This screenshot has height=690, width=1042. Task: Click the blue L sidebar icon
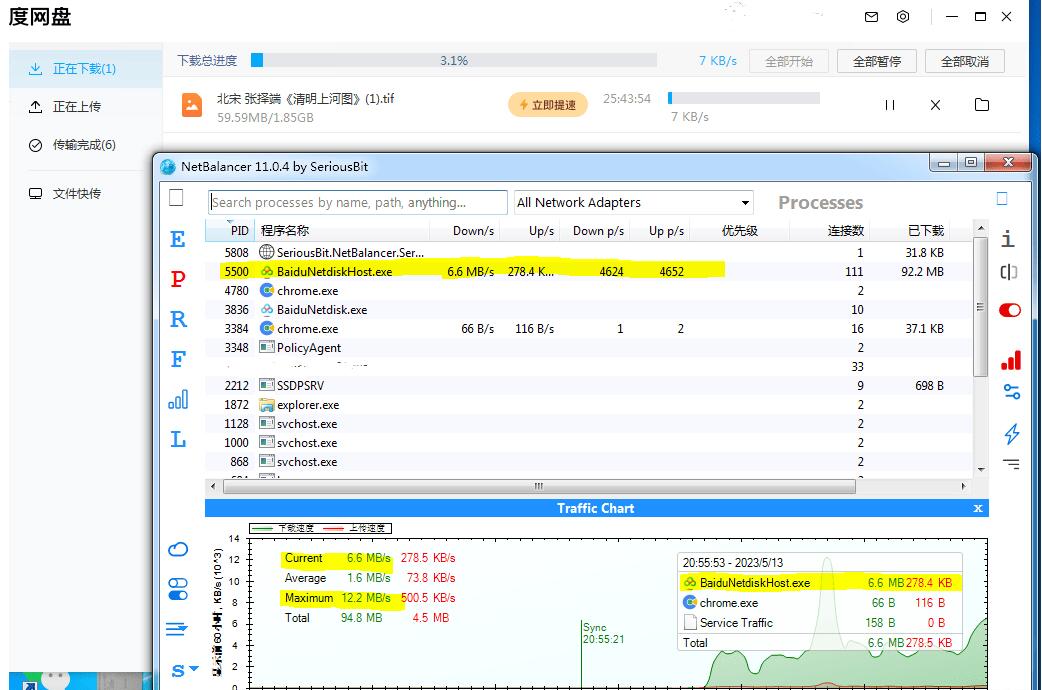178,439
